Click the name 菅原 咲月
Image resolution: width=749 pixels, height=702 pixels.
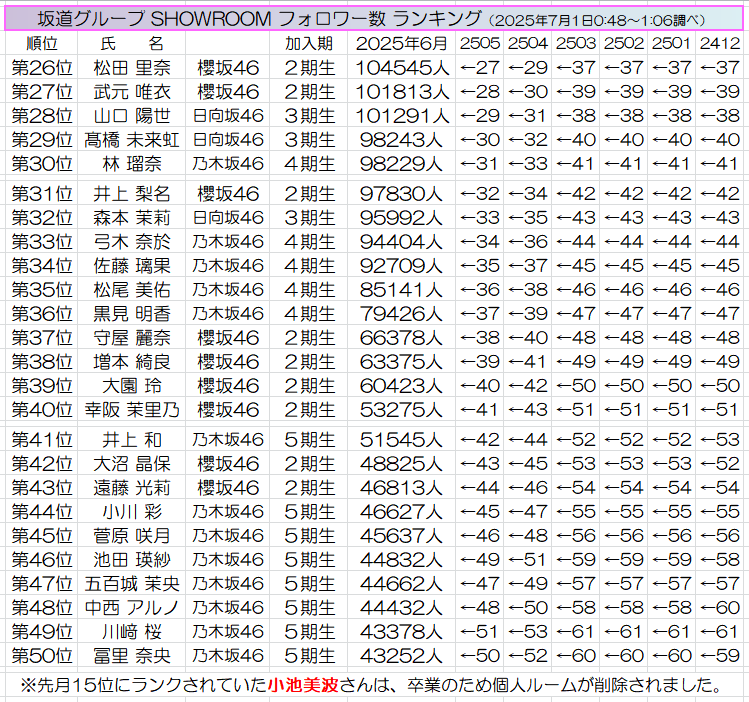132,535
